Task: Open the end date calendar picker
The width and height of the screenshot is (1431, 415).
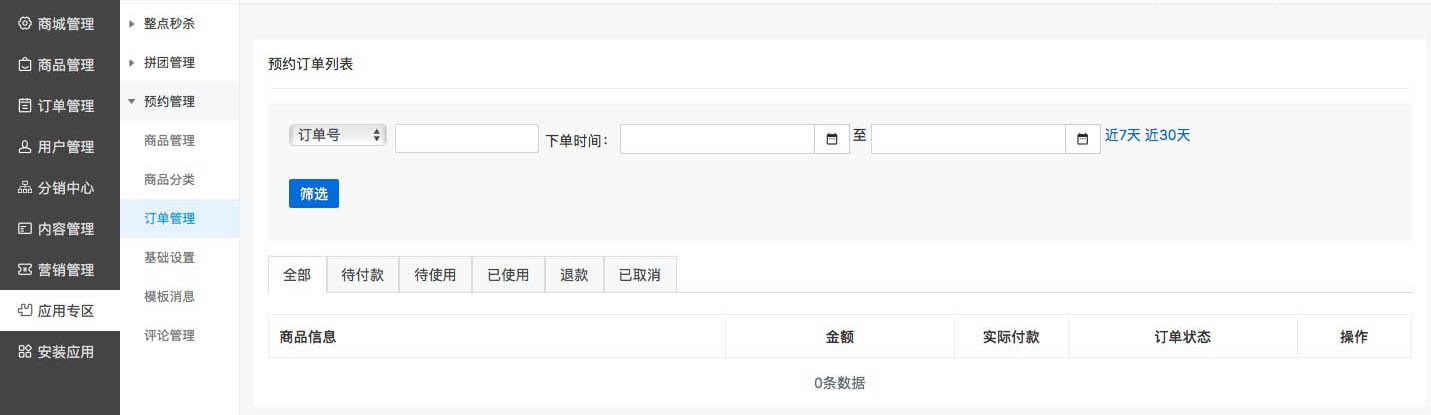Action: (1083, 139)
